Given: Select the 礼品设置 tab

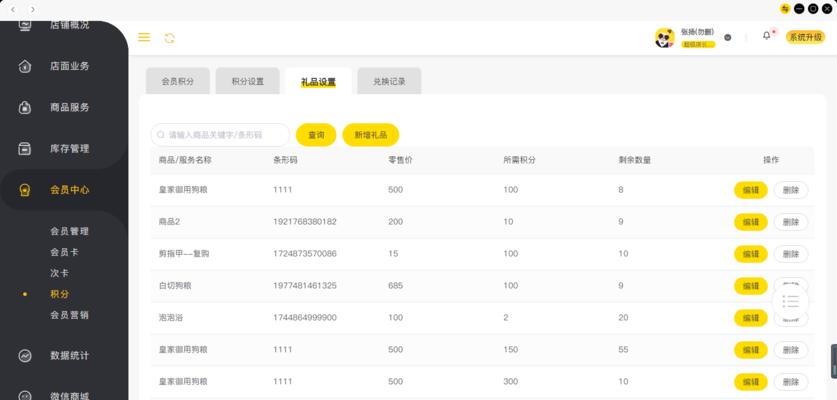Looking at the screenshot, I should click(319, 82).
